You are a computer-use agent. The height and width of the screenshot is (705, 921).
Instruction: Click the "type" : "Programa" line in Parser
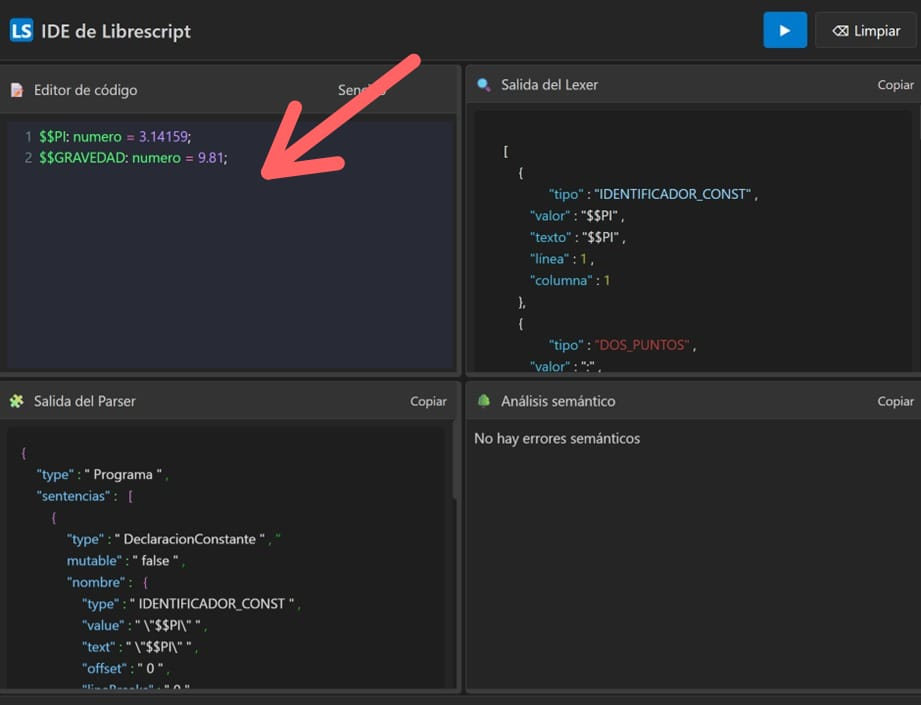coord(102,475)
